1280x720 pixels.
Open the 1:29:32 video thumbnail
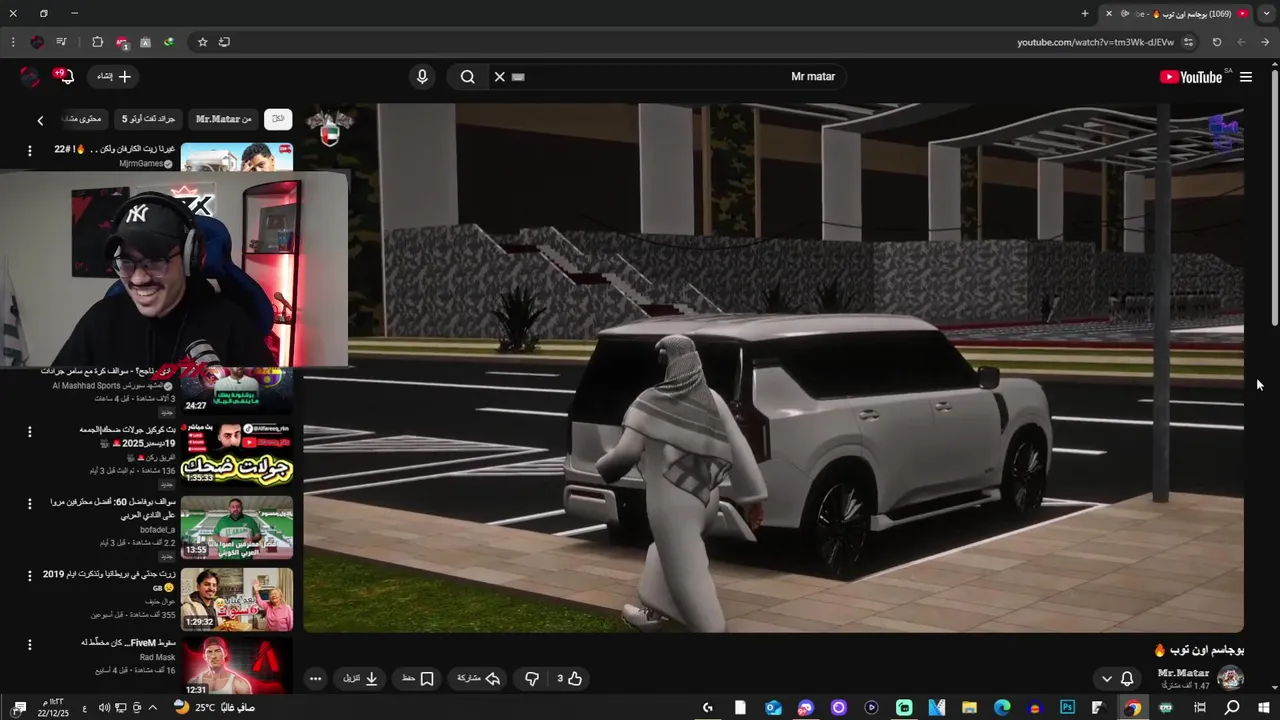point(237,599)
